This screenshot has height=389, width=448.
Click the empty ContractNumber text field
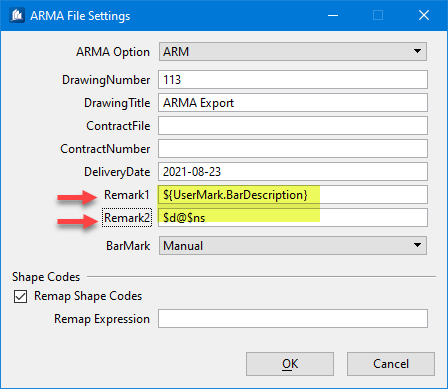coord(293,149)
